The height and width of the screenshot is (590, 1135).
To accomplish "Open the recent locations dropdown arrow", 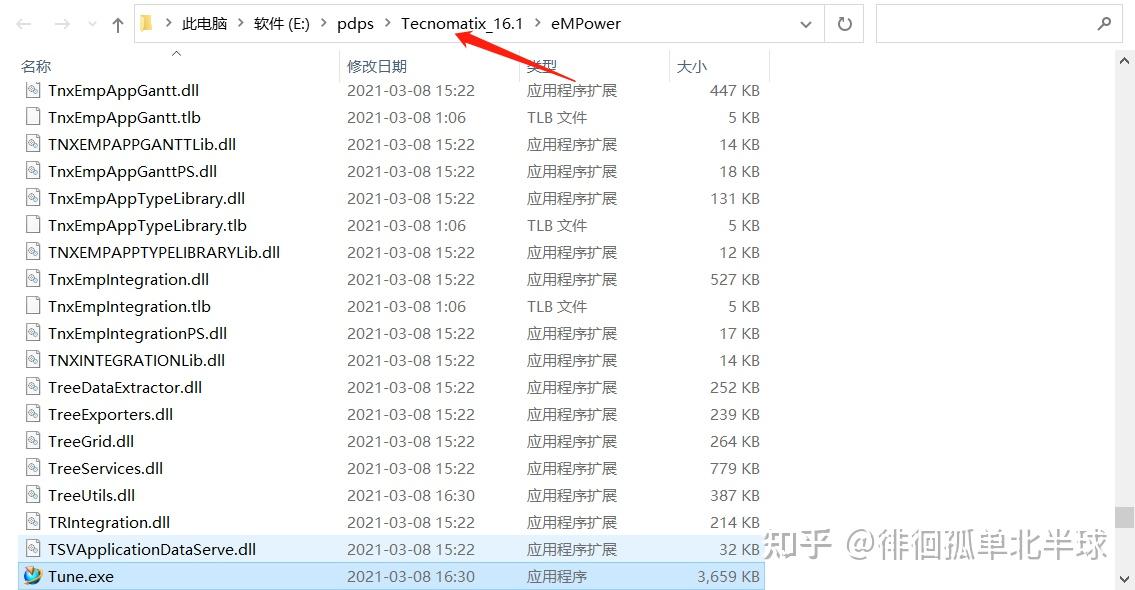I will (92, 24).
